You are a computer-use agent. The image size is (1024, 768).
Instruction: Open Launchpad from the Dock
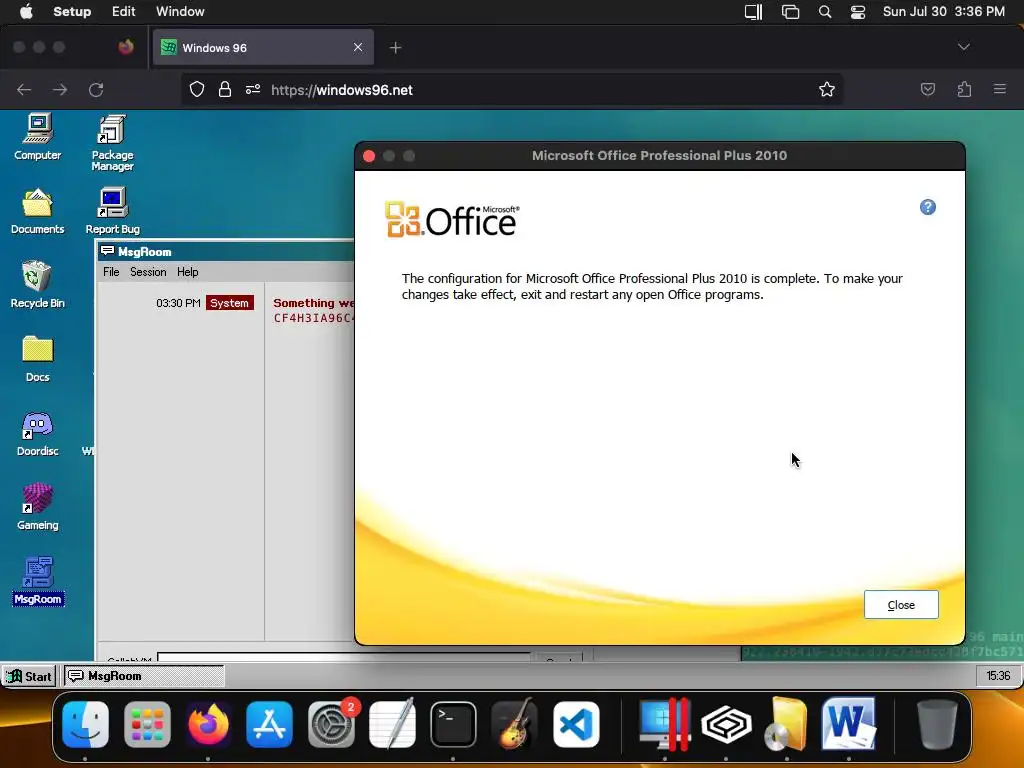pos(147,724)
